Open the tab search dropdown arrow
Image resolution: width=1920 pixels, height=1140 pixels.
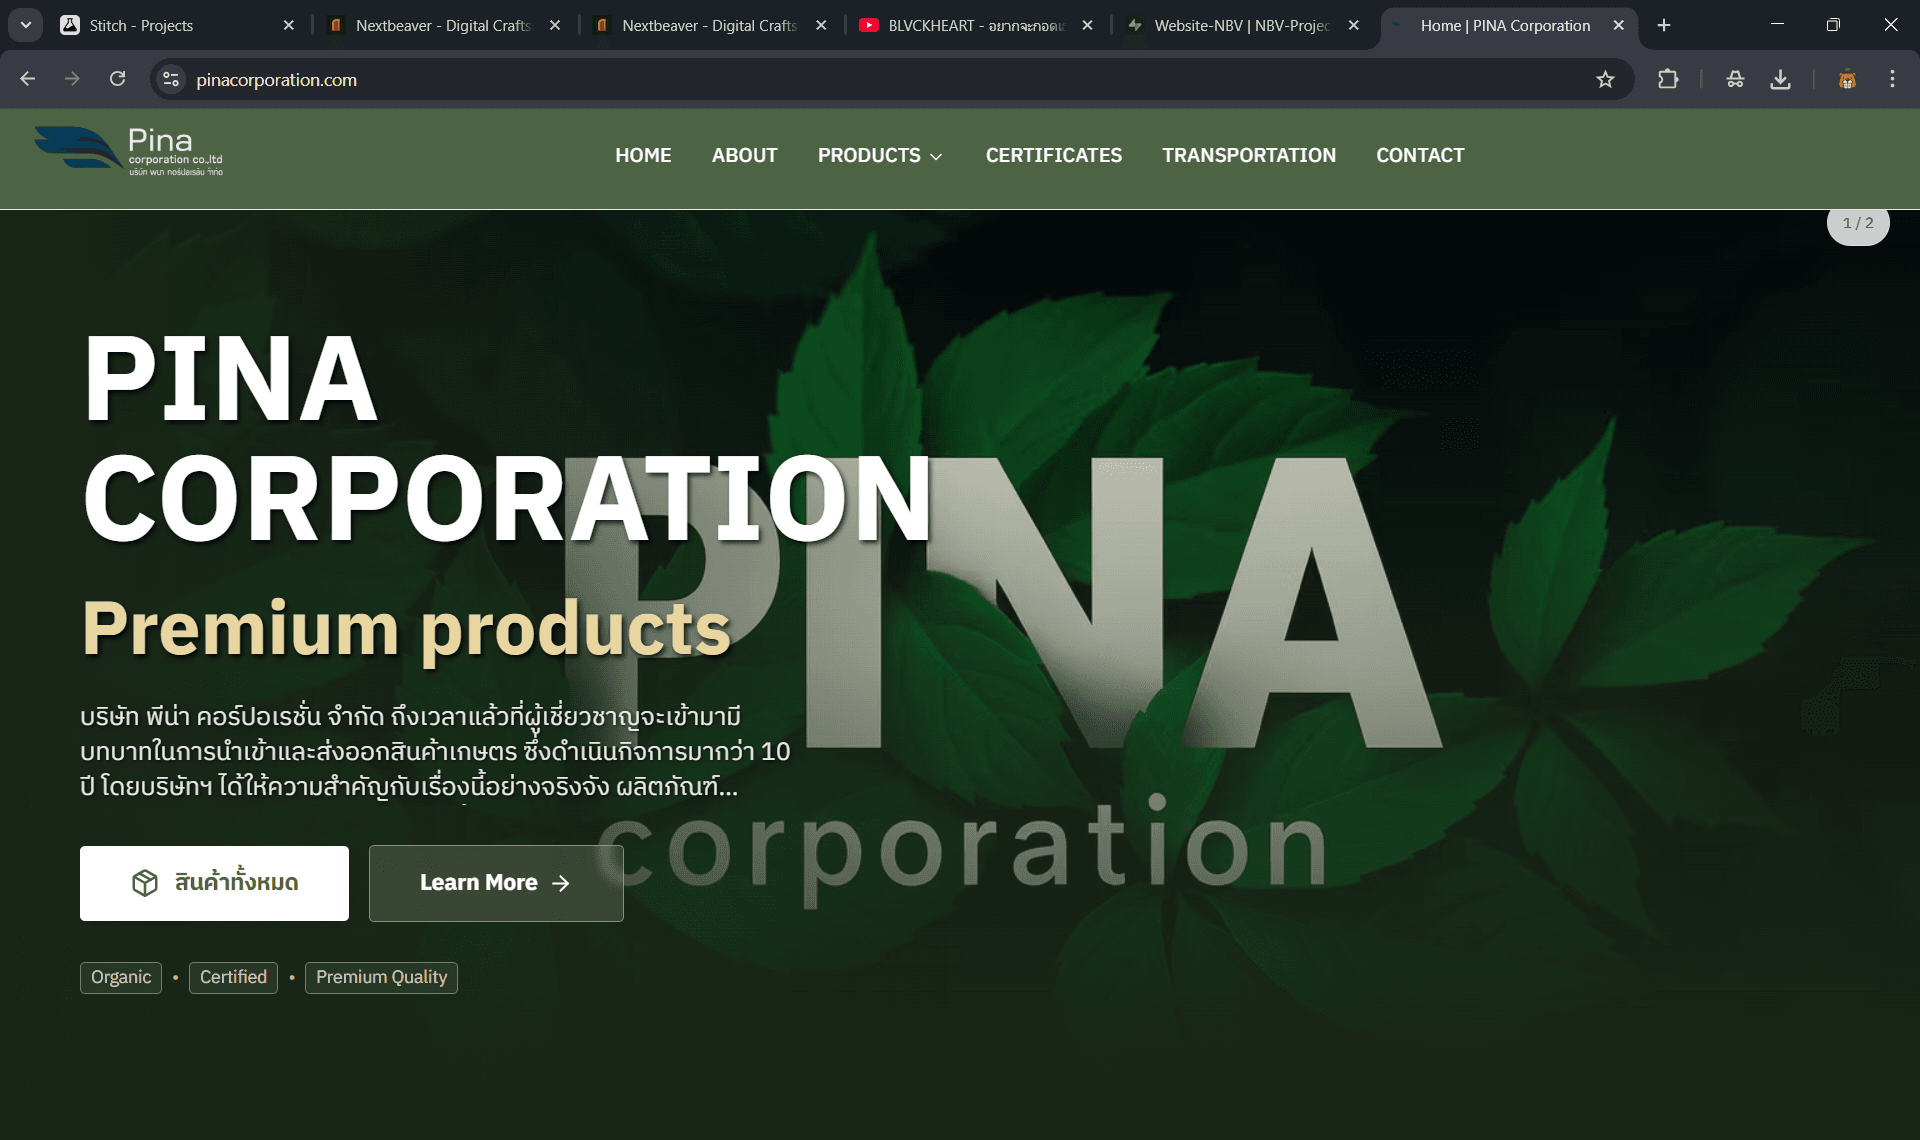[26, 25]
